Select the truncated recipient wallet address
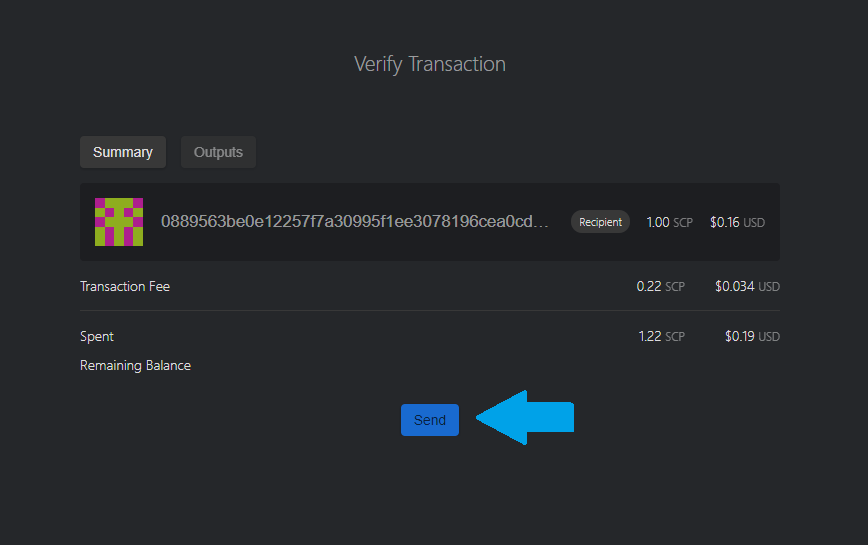Image resolution: width=868 pixels, height=545 pixels. pos(354,221)
